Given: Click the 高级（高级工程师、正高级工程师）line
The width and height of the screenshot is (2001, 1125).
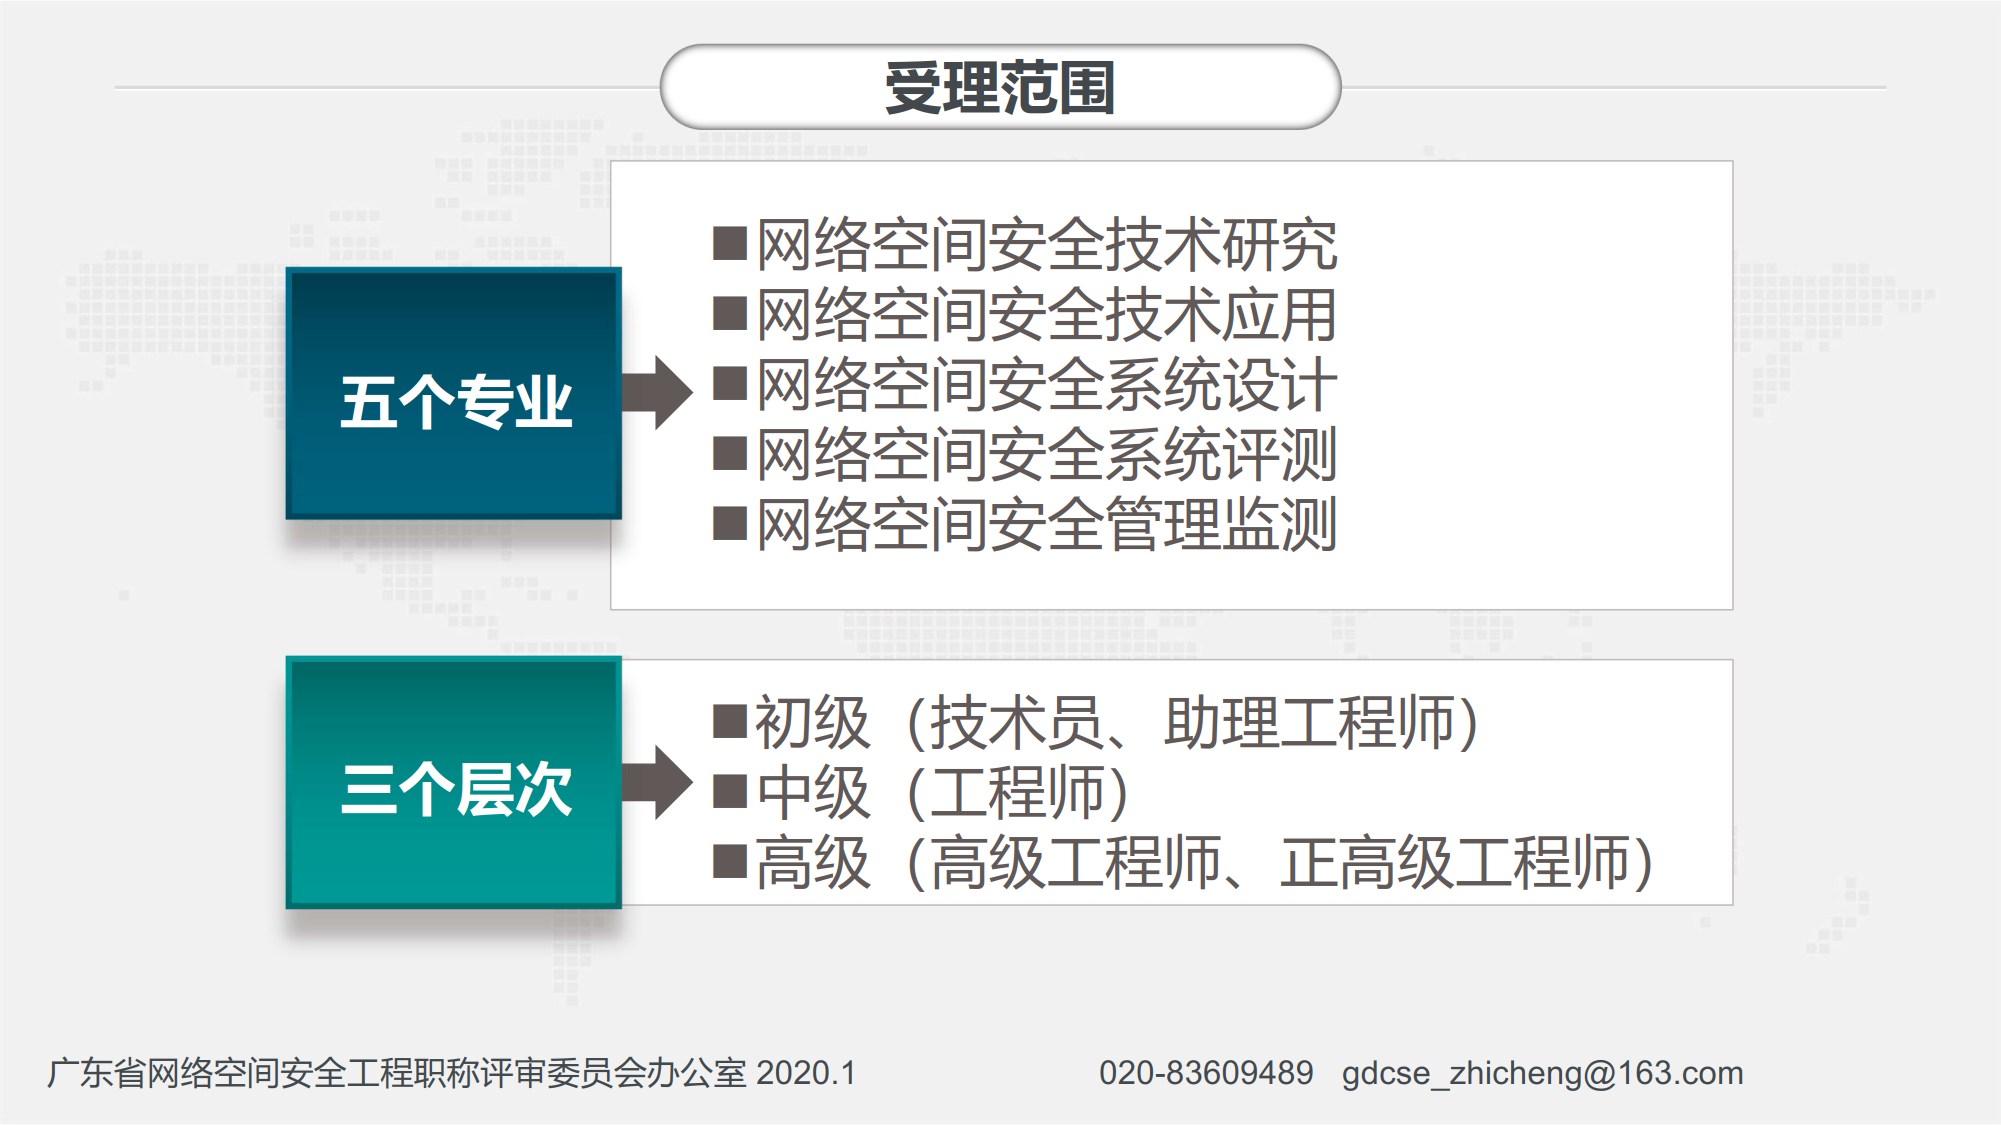Looking at the screenshot, I should 1204,863.
